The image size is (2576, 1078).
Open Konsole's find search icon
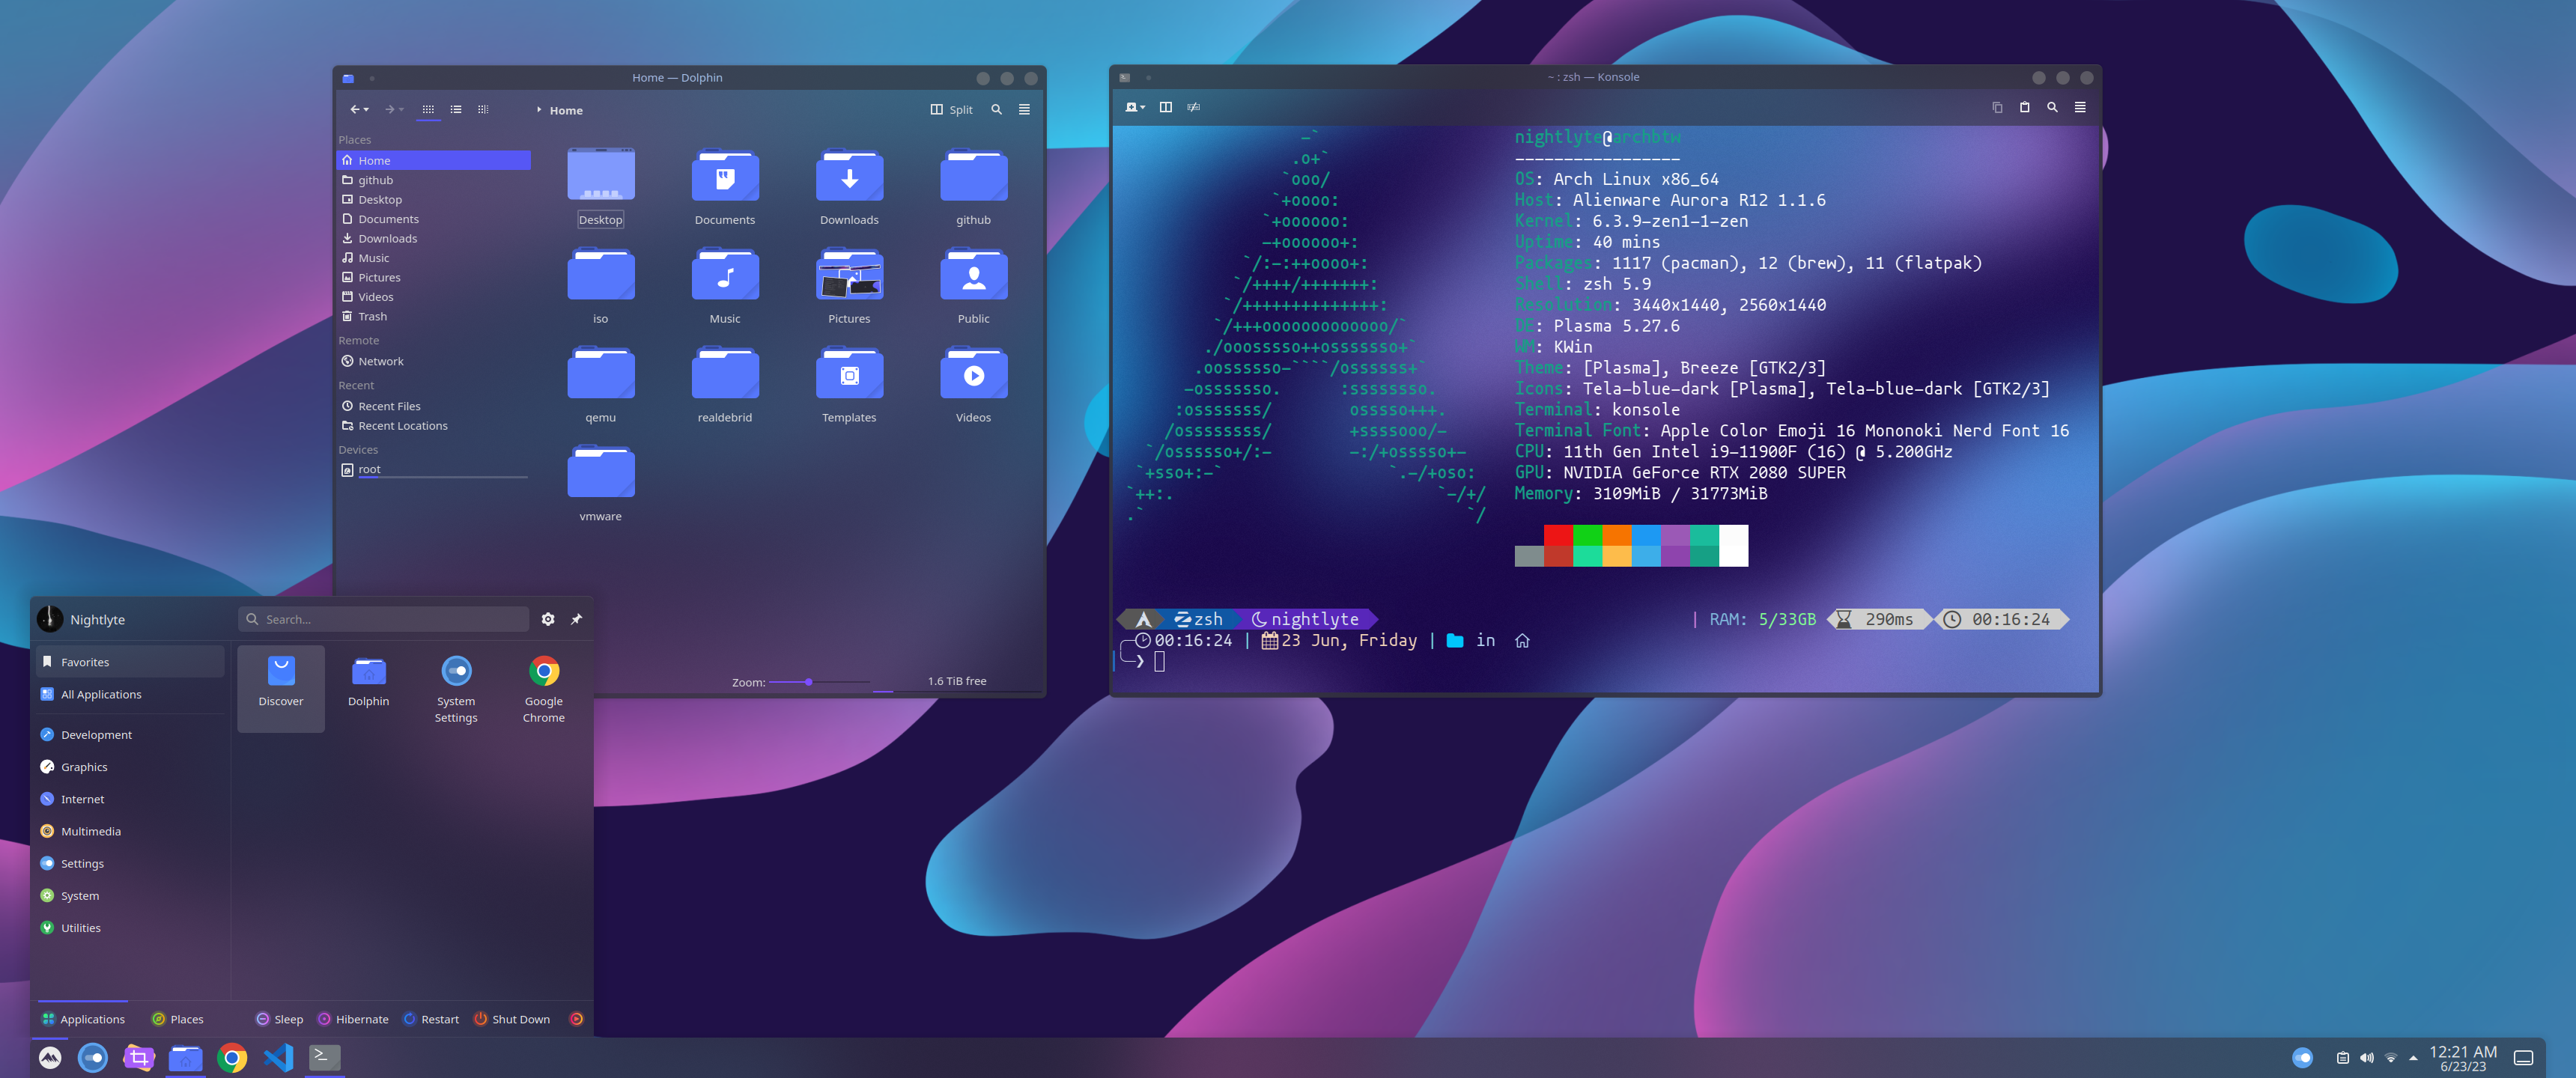coord(2052,107)
